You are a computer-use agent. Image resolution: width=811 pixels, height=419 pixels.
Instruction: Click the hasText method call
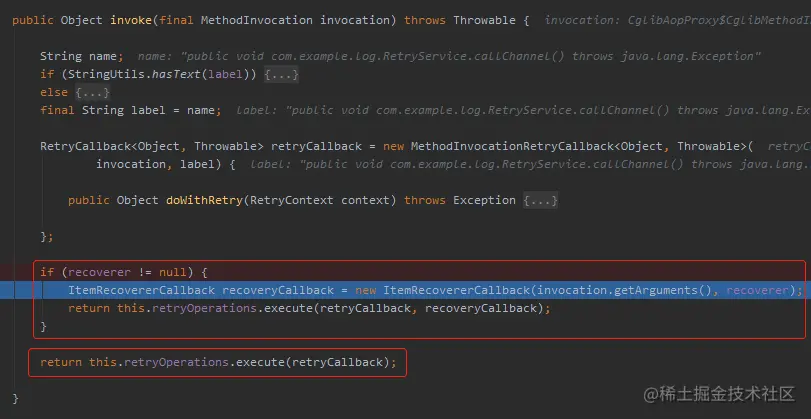tap(176, 74)
